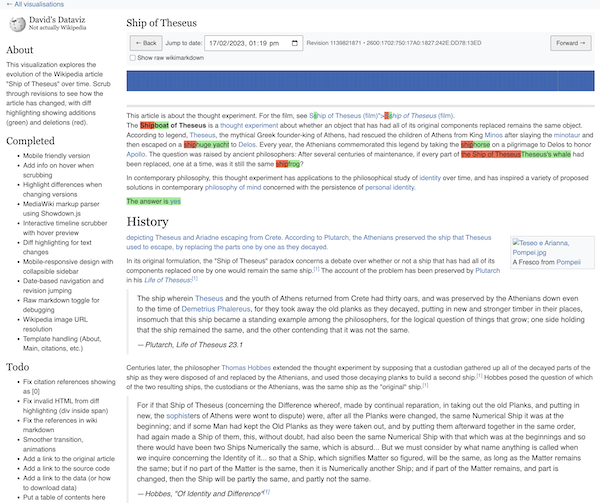Viewport: 600px width, 503px height.
Task: Follow the minotaur link
Action: (567, 135)
